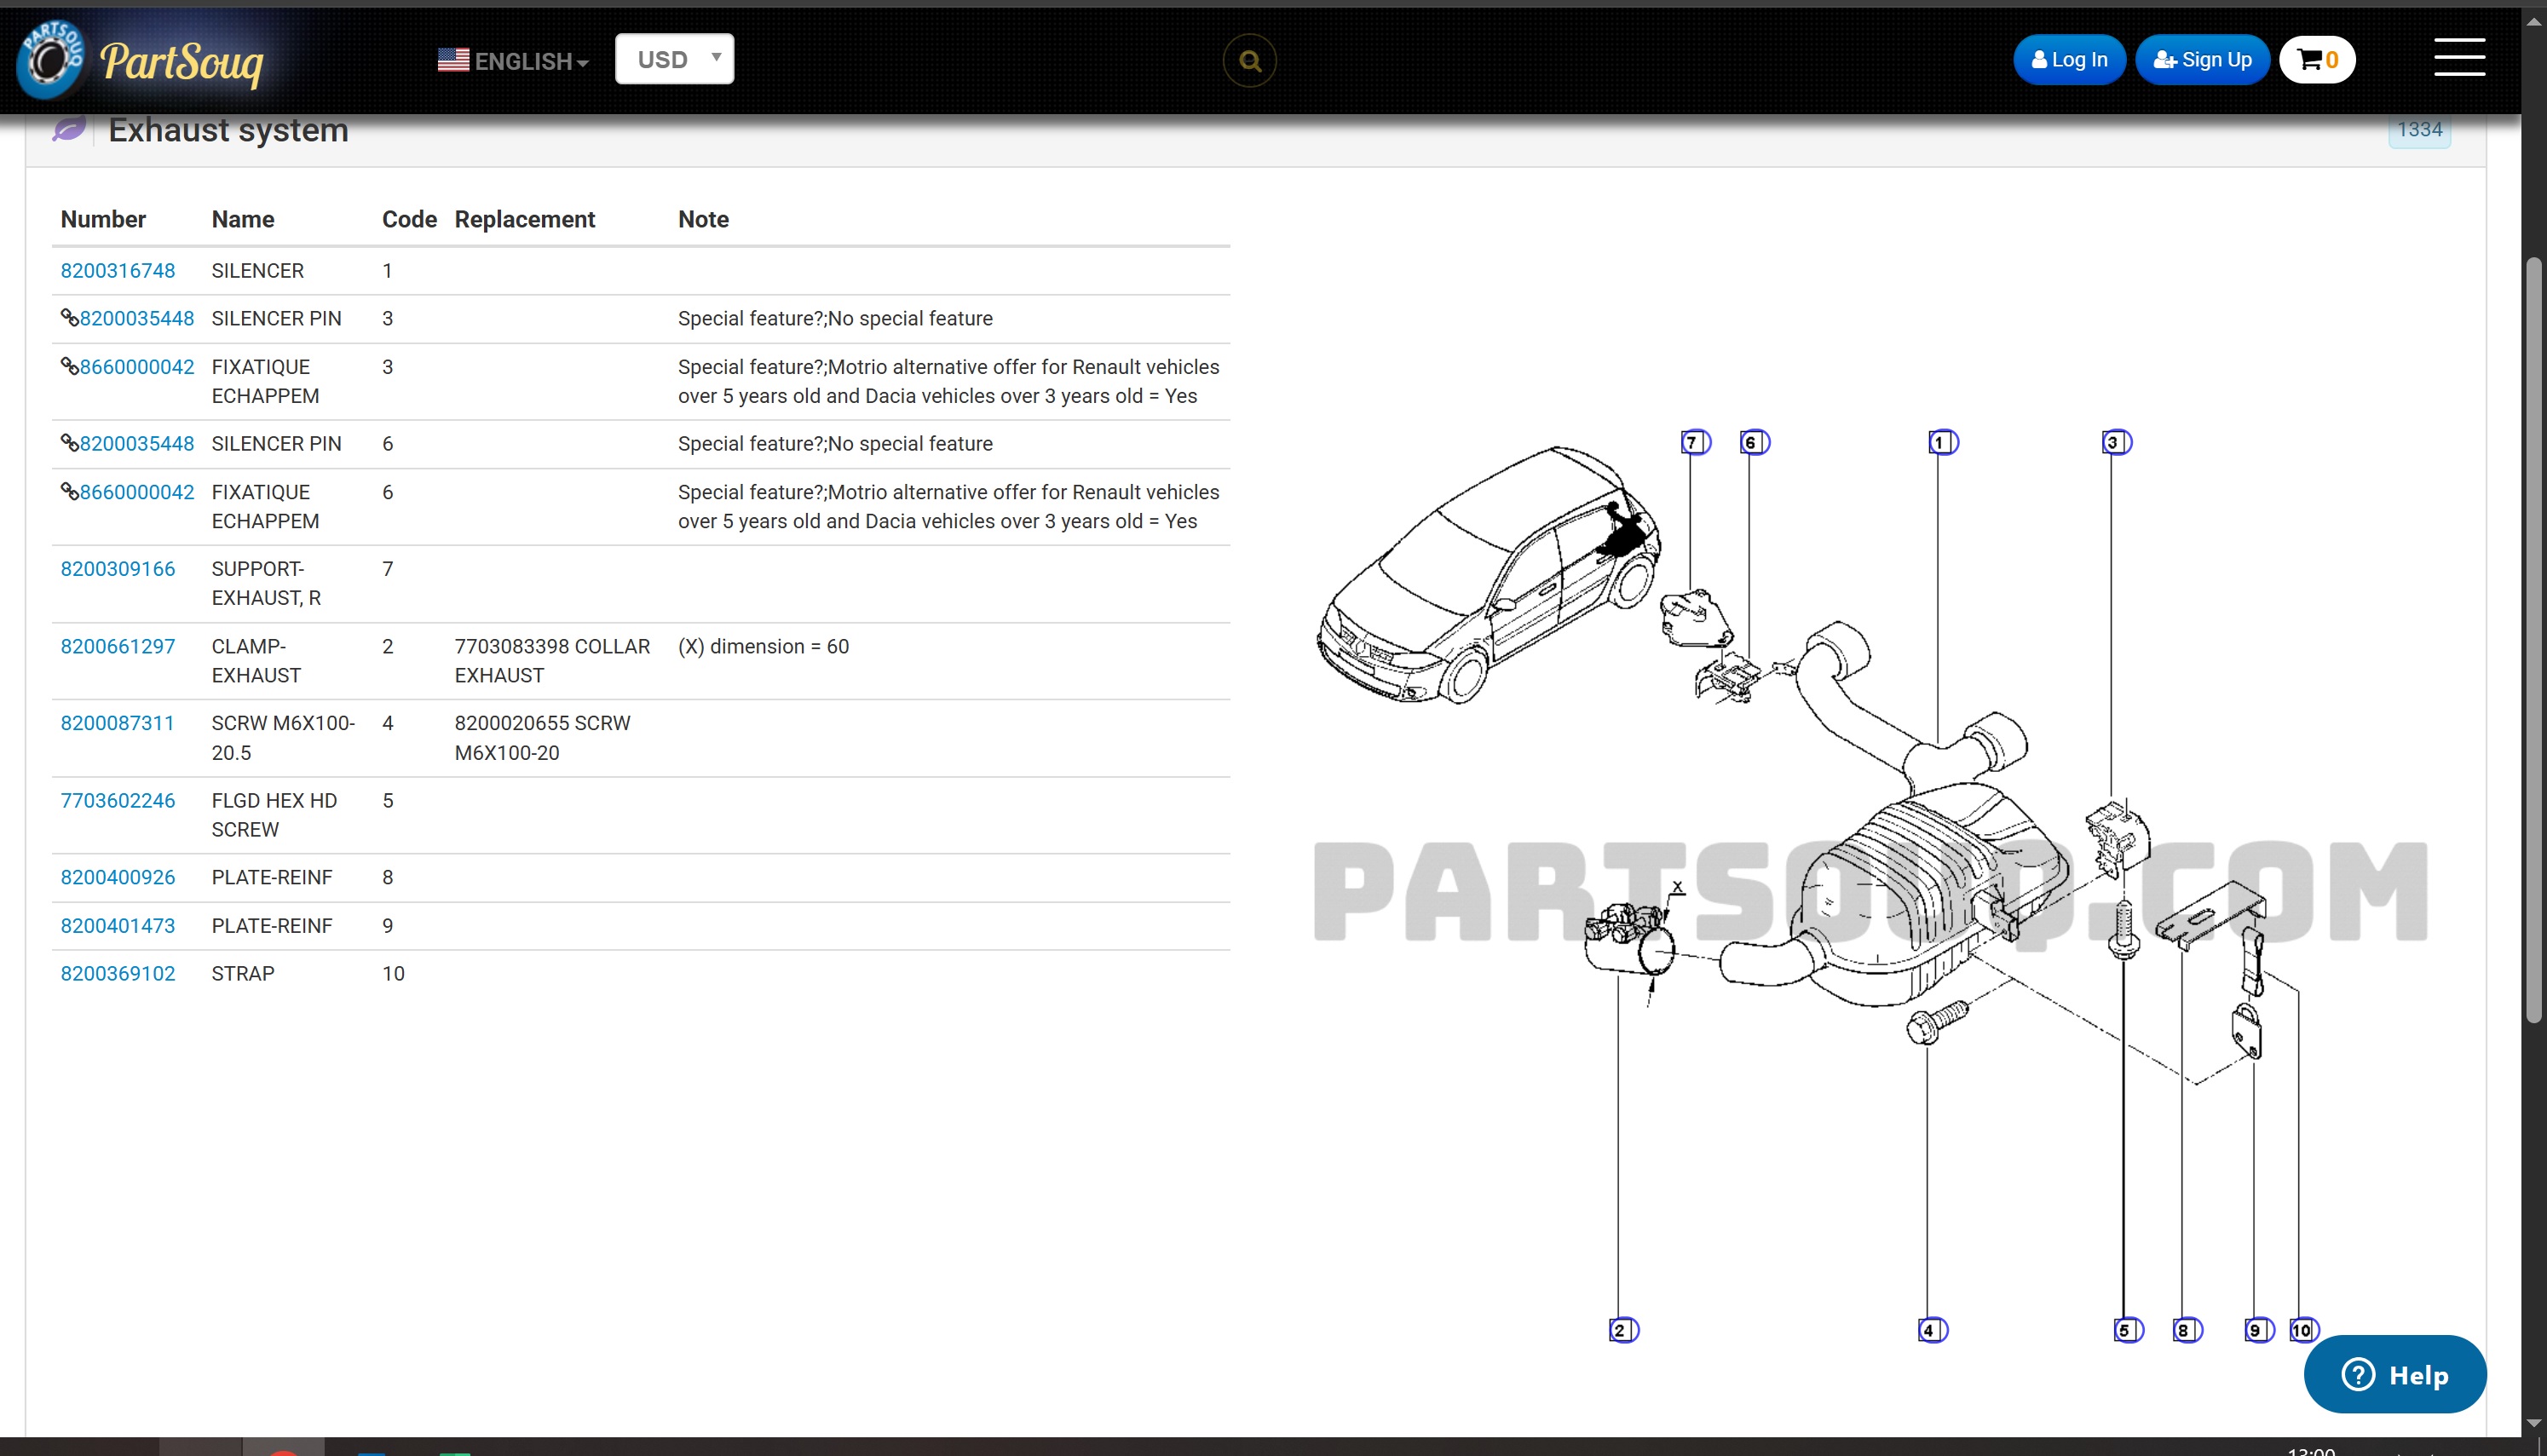Open the USD currency dropdown
2547x1456 pixels.
[x=674, y=59]
